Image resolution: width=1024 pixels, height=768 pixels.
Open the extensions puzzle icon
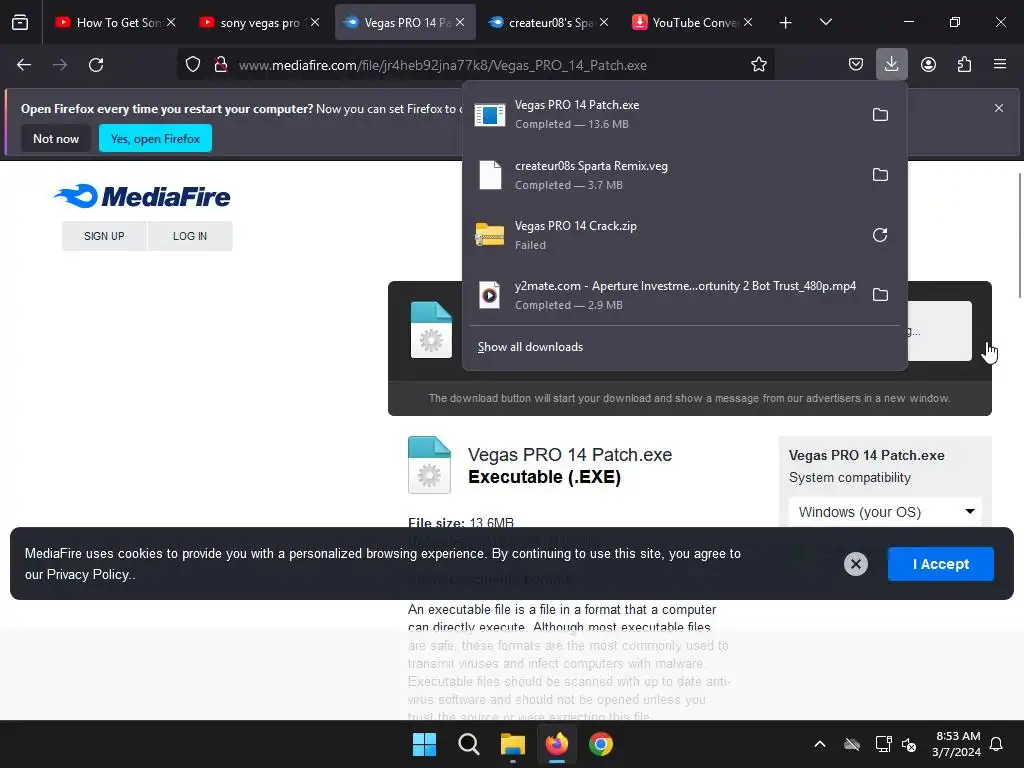[964, 65]
